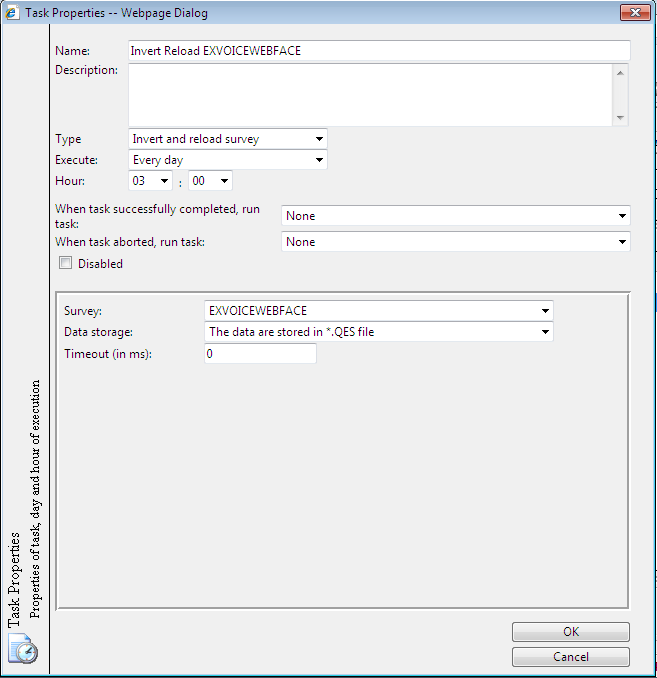Screen dimensions: 657x678
Task: Expand the Execute frequency dropdown
Action: tap(228, 160)
